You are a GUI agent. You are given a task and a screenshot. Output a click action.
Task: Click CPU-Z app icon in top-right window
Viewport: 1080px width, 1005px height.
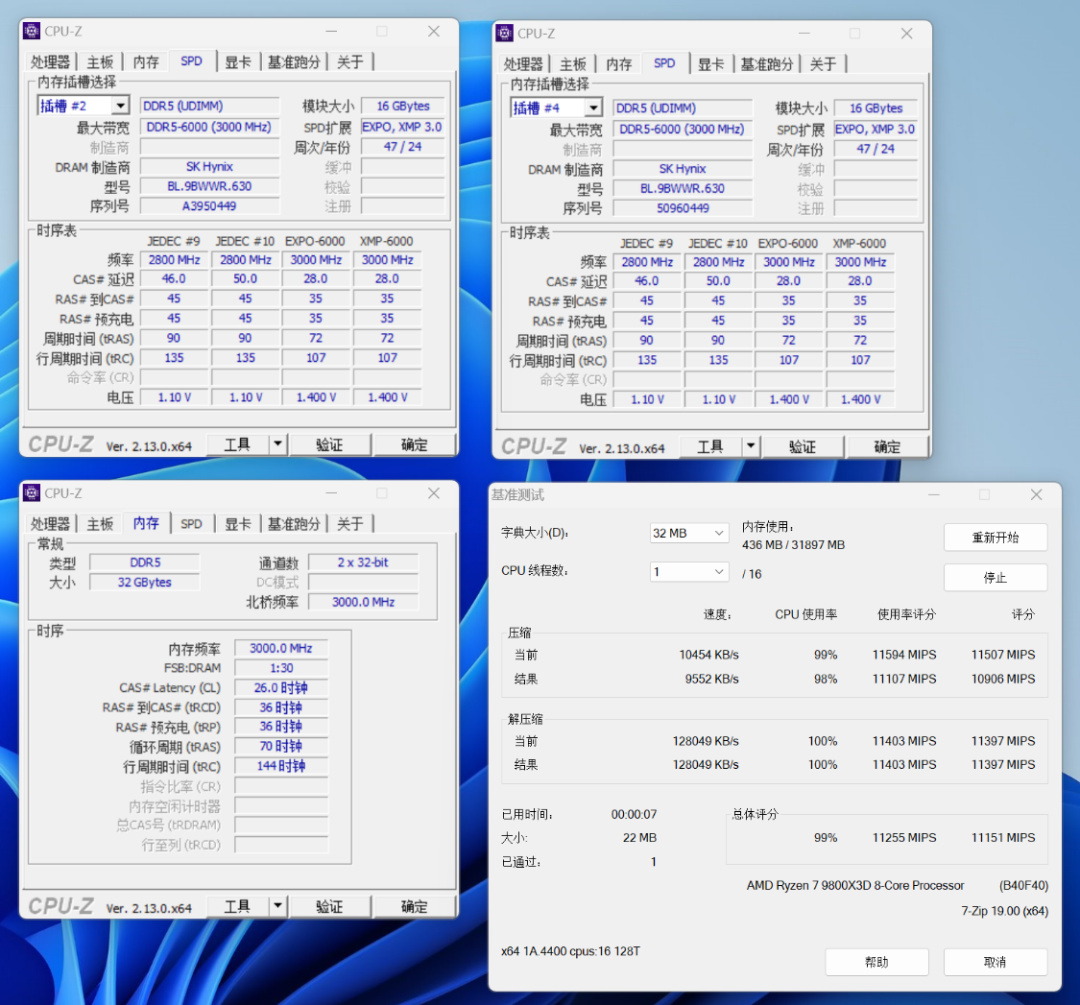pos(504,33)
